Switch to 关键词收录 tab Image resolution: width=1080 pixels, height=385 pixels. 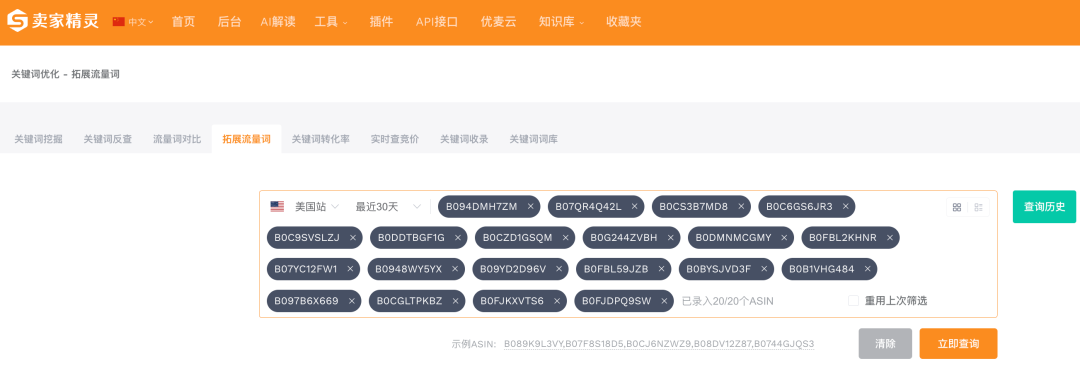(464, 139)
